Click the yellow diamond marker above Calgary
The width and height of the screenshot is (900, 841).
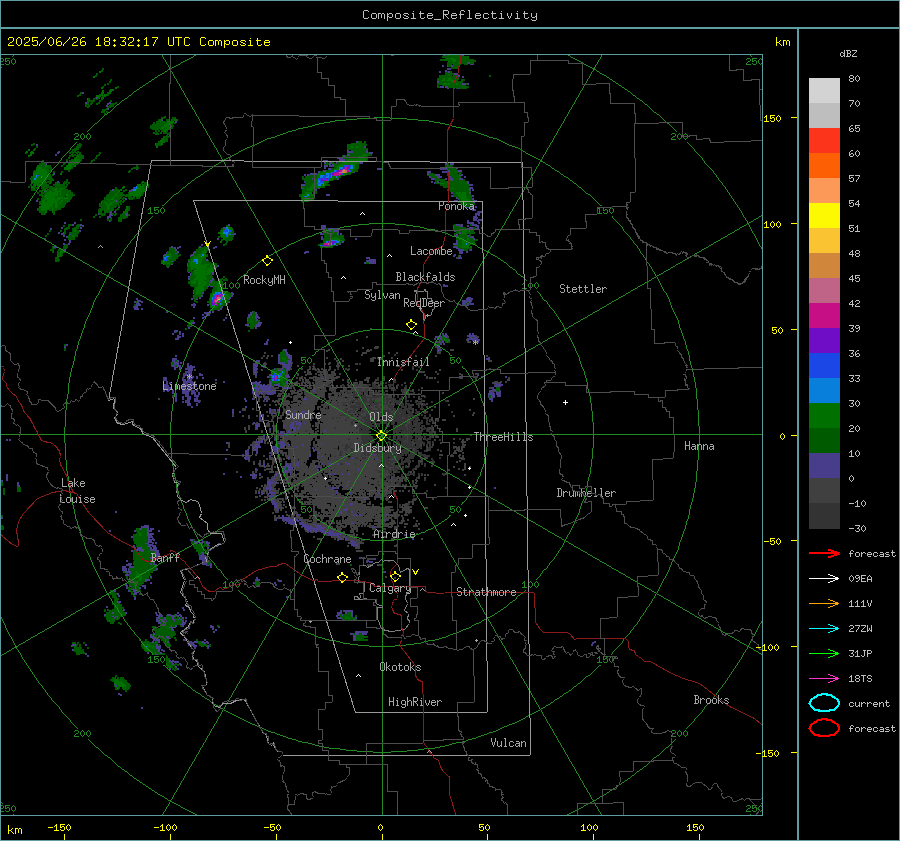395,576
